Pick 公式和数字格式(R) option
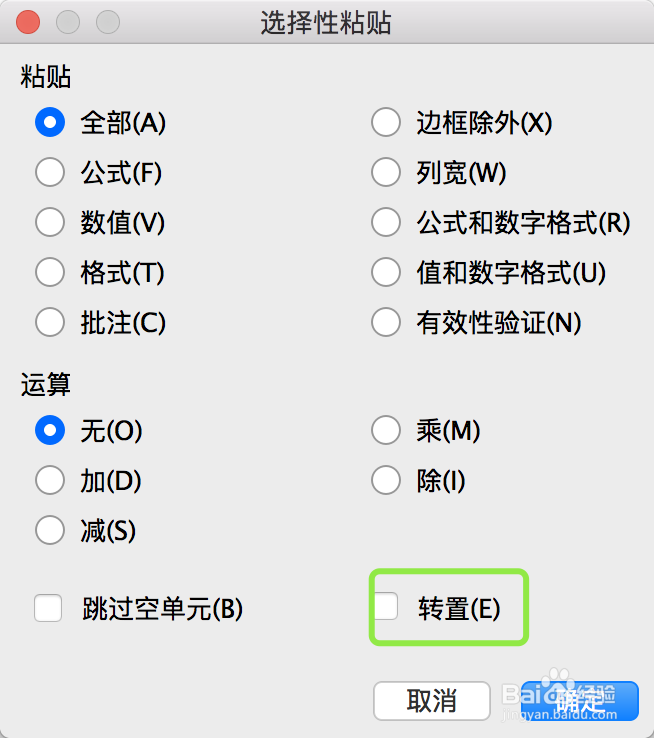 point(386,223)
